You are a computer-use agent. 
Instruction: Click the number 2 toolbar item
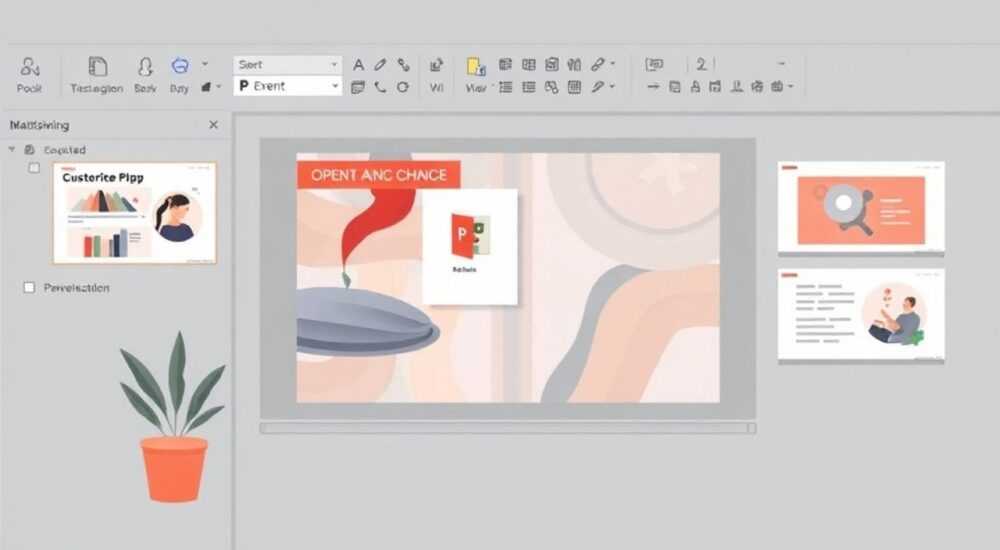[x=701, y=64]
